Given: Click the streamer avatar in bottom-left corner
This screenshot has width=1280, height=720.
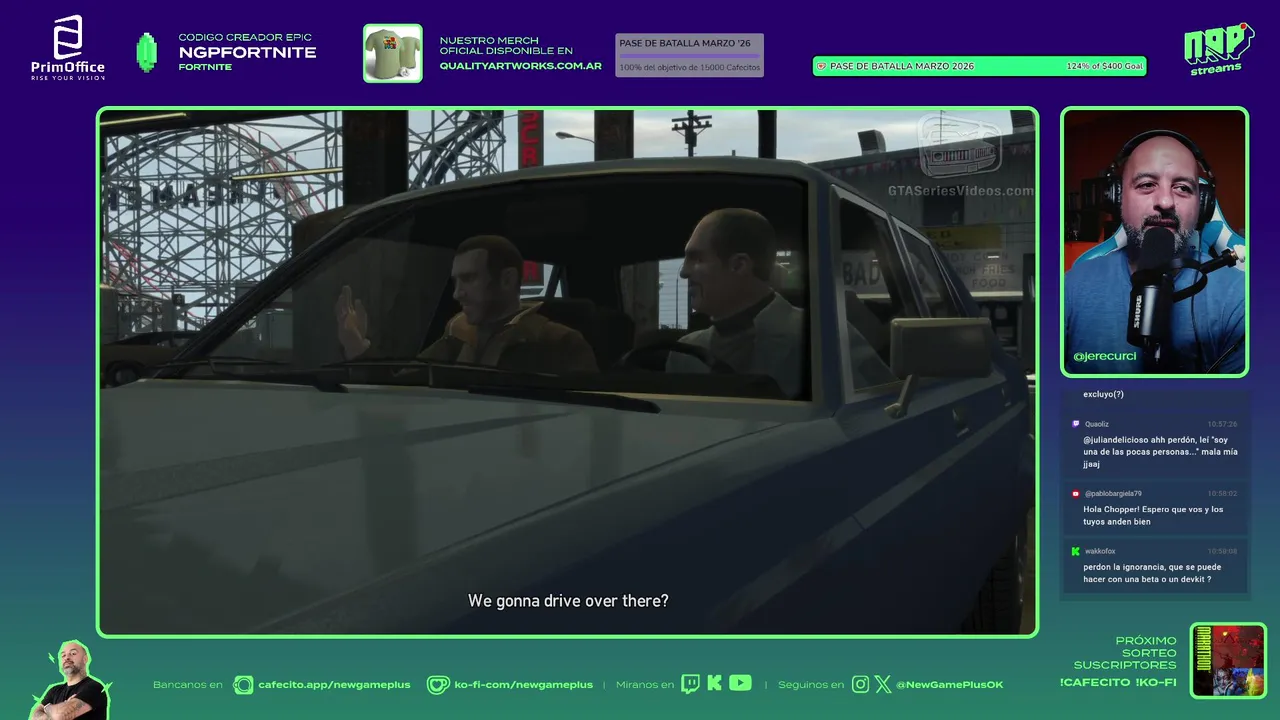Looking at the screenshot, I should point(70,680).
